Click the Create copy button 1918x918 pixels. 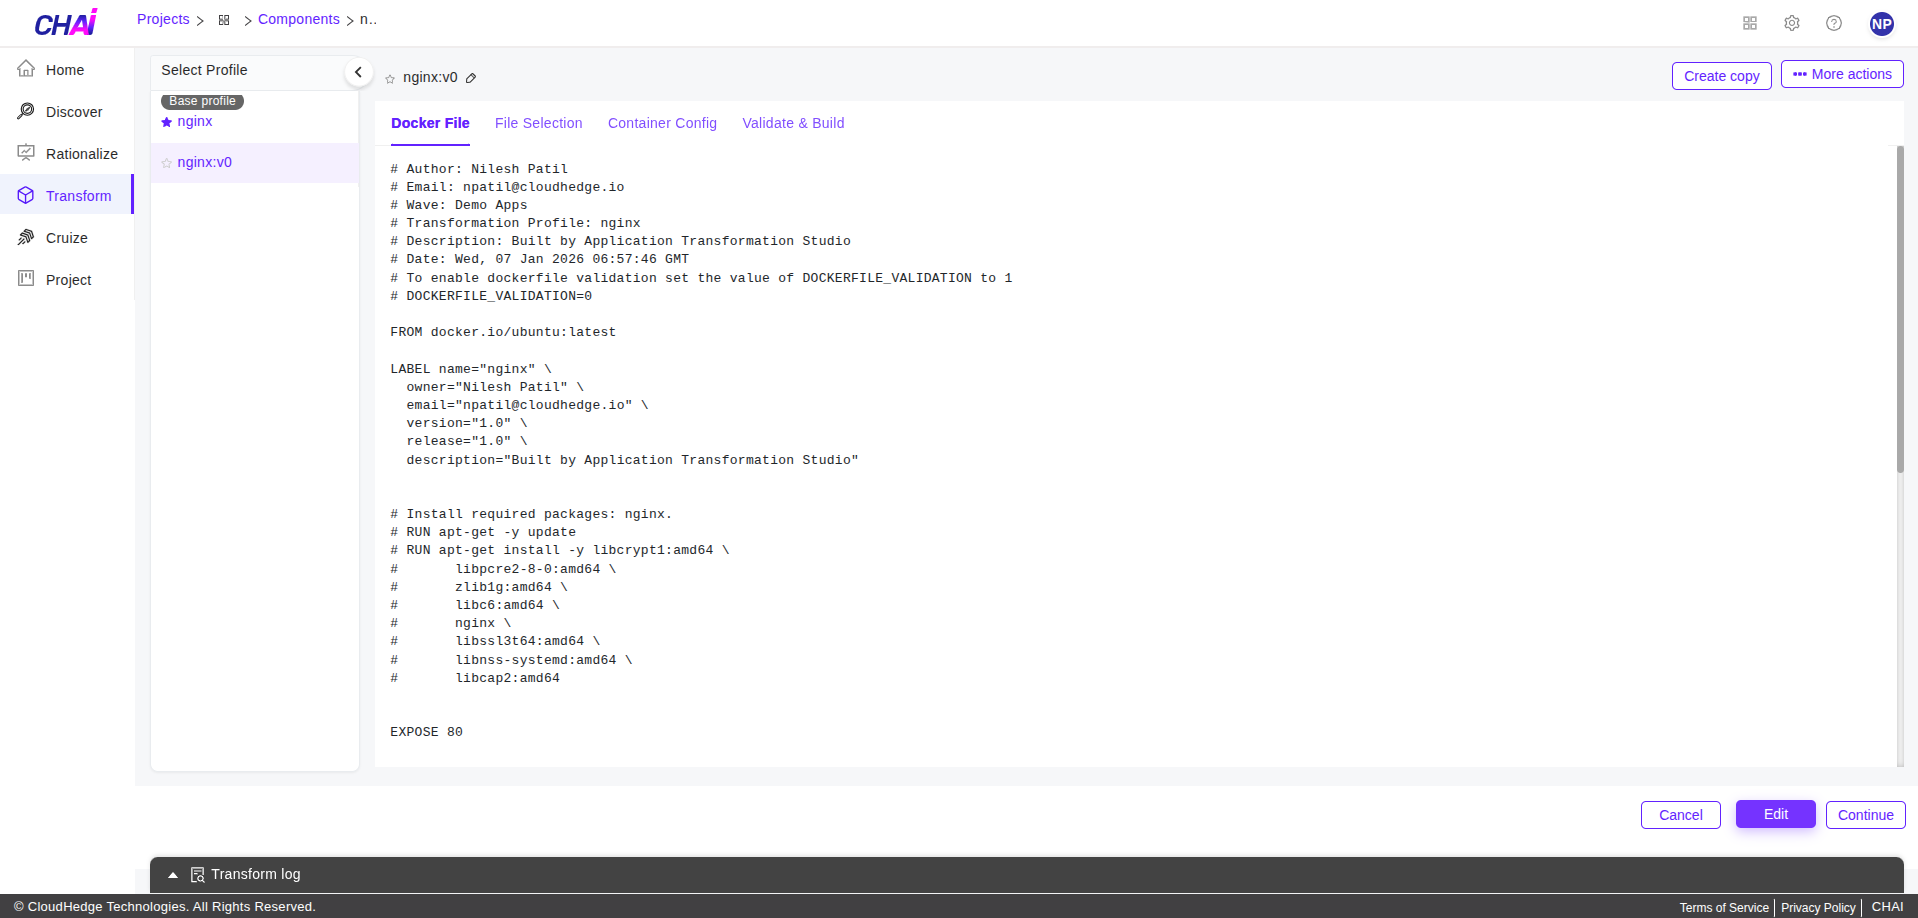[x=1722, y=76]
